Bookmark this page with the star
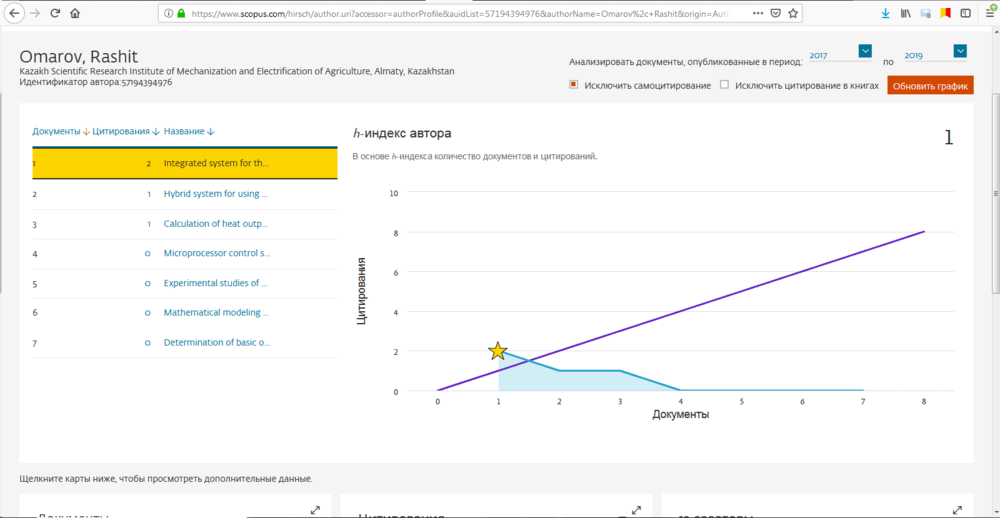 793,13
